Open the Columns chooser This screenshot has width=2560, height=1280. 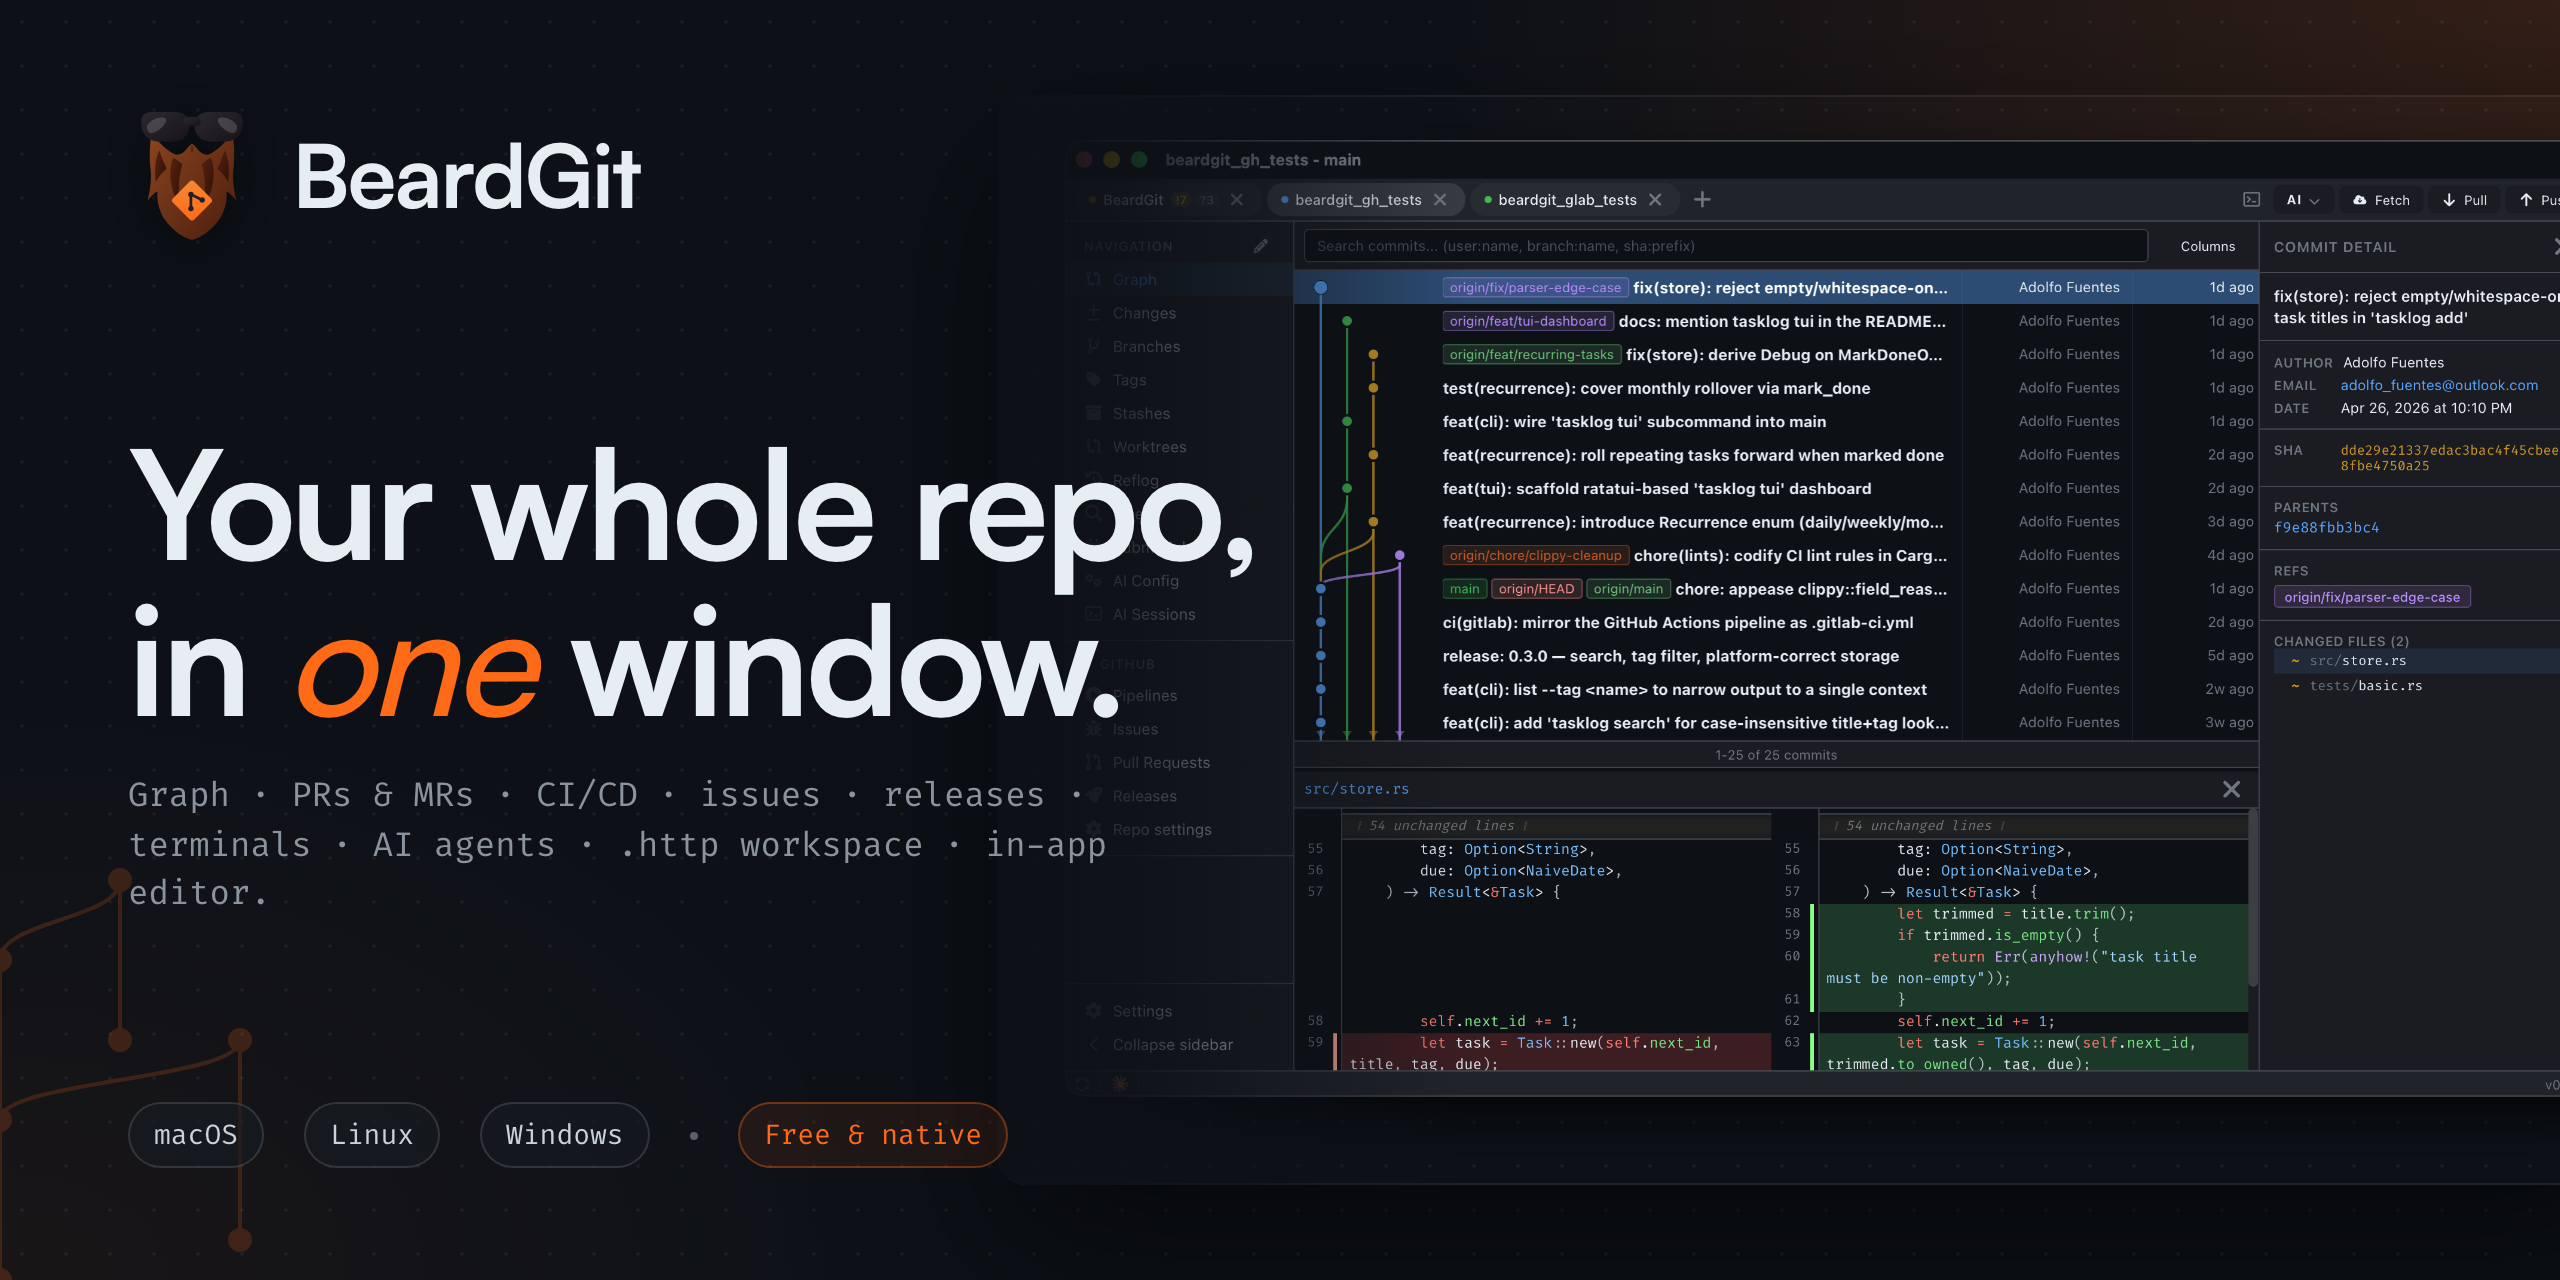tap(2207, 246)
